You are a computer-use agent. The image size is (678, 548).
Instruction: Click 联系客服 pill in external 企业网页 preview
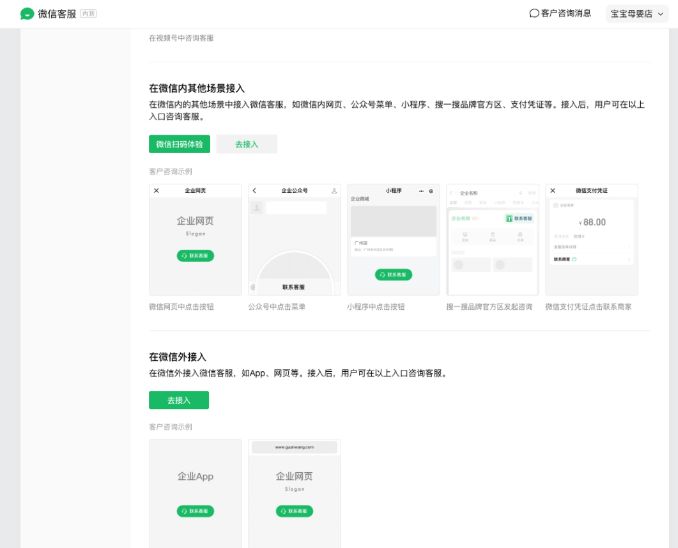pyautogui.click(x=294, y=511)
